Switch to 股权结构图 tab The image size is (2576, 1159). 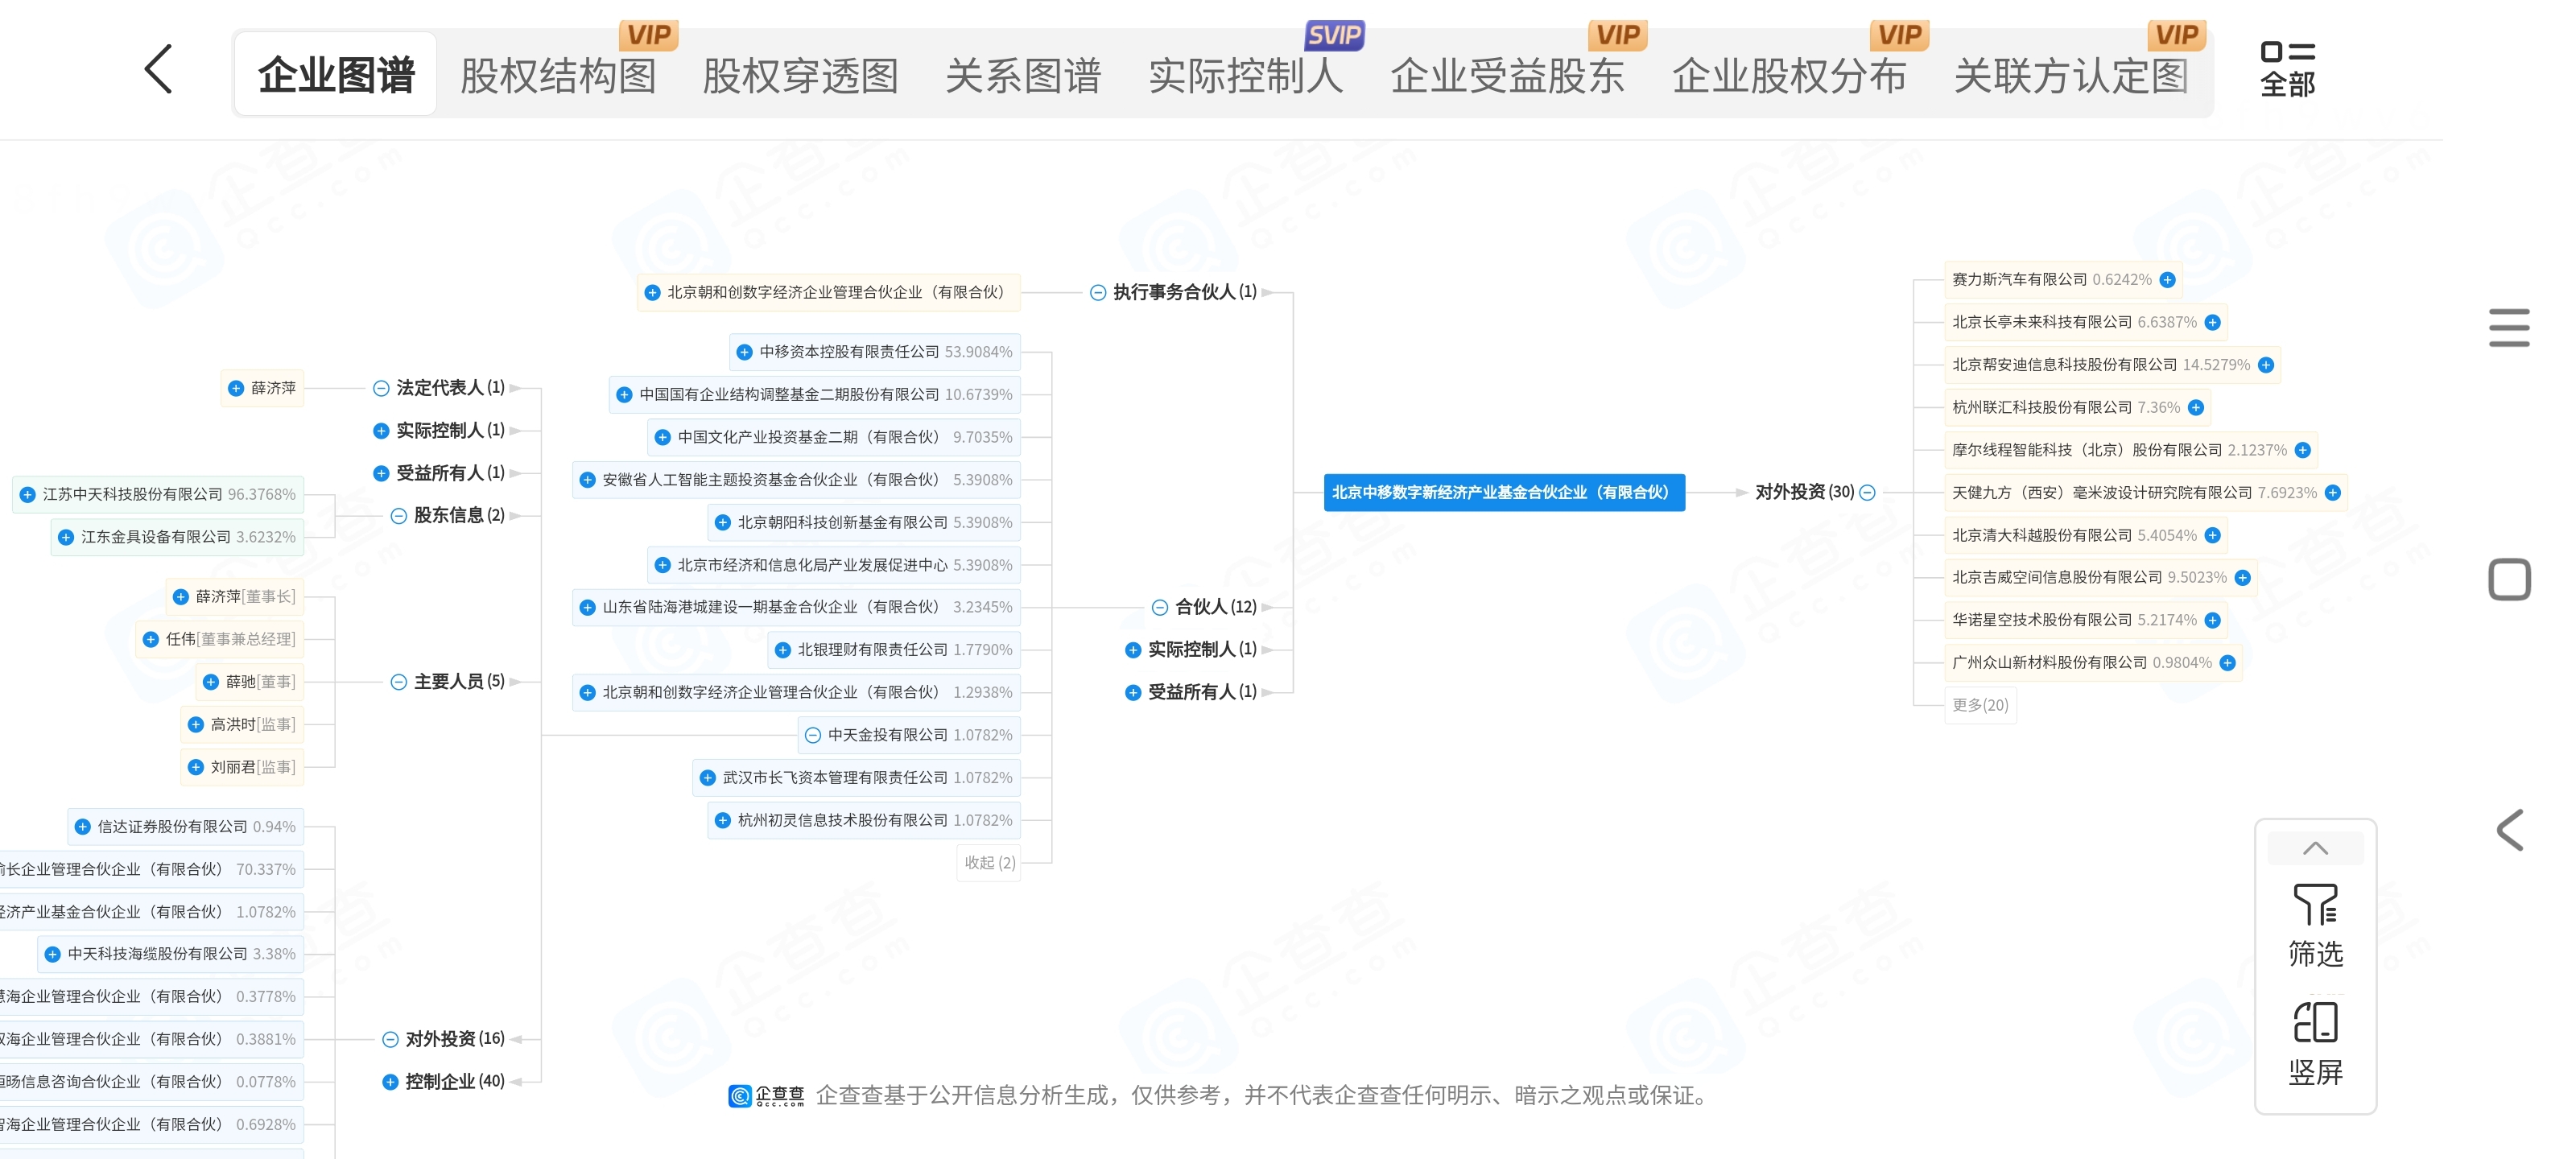(x=558, y=76)
